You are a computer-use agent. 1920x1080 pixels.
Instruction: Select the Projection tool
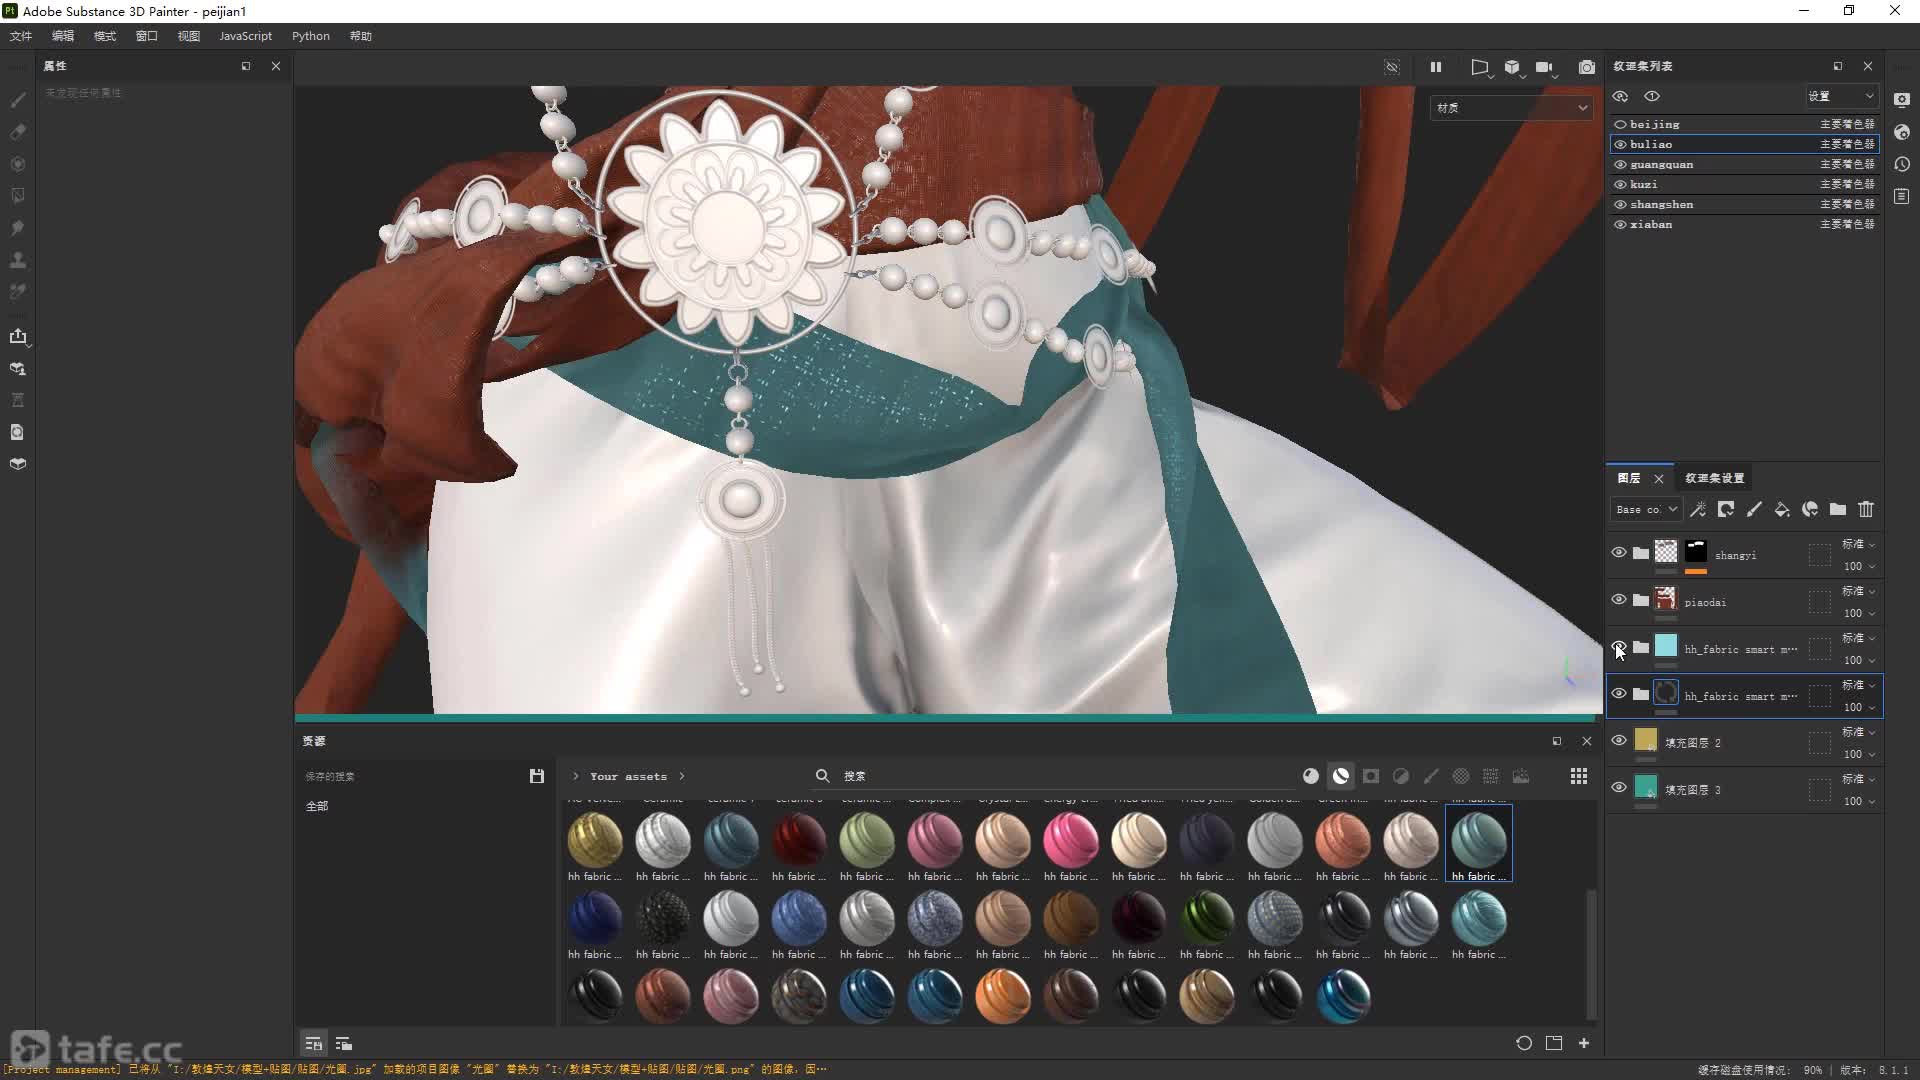click(18, 164)
